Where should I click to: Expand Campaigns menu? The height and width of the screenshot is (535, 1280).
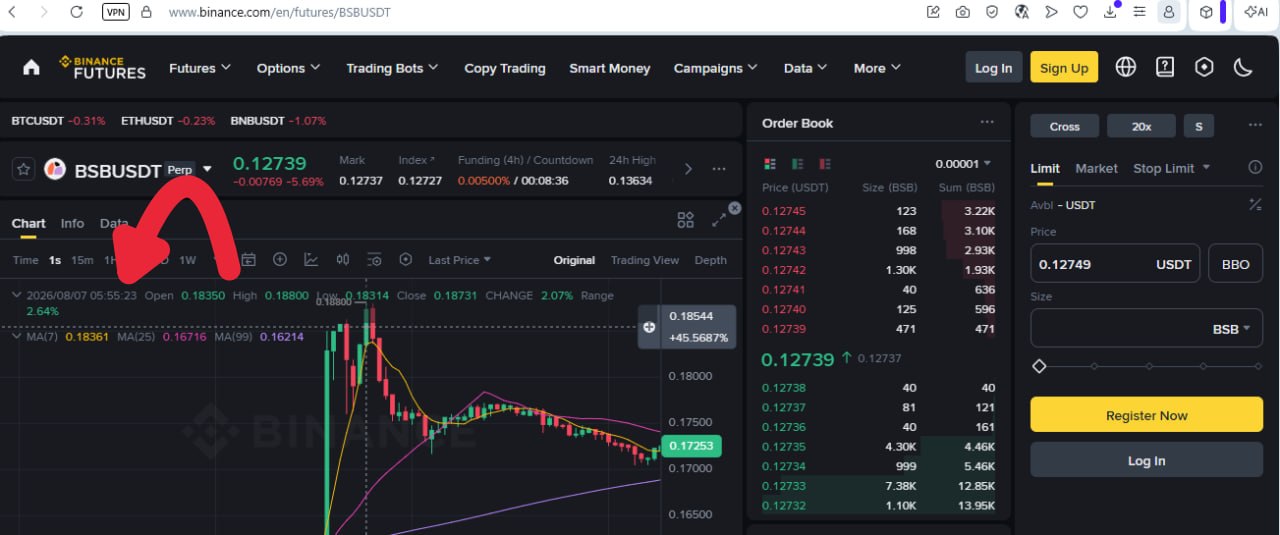[715, 68]
